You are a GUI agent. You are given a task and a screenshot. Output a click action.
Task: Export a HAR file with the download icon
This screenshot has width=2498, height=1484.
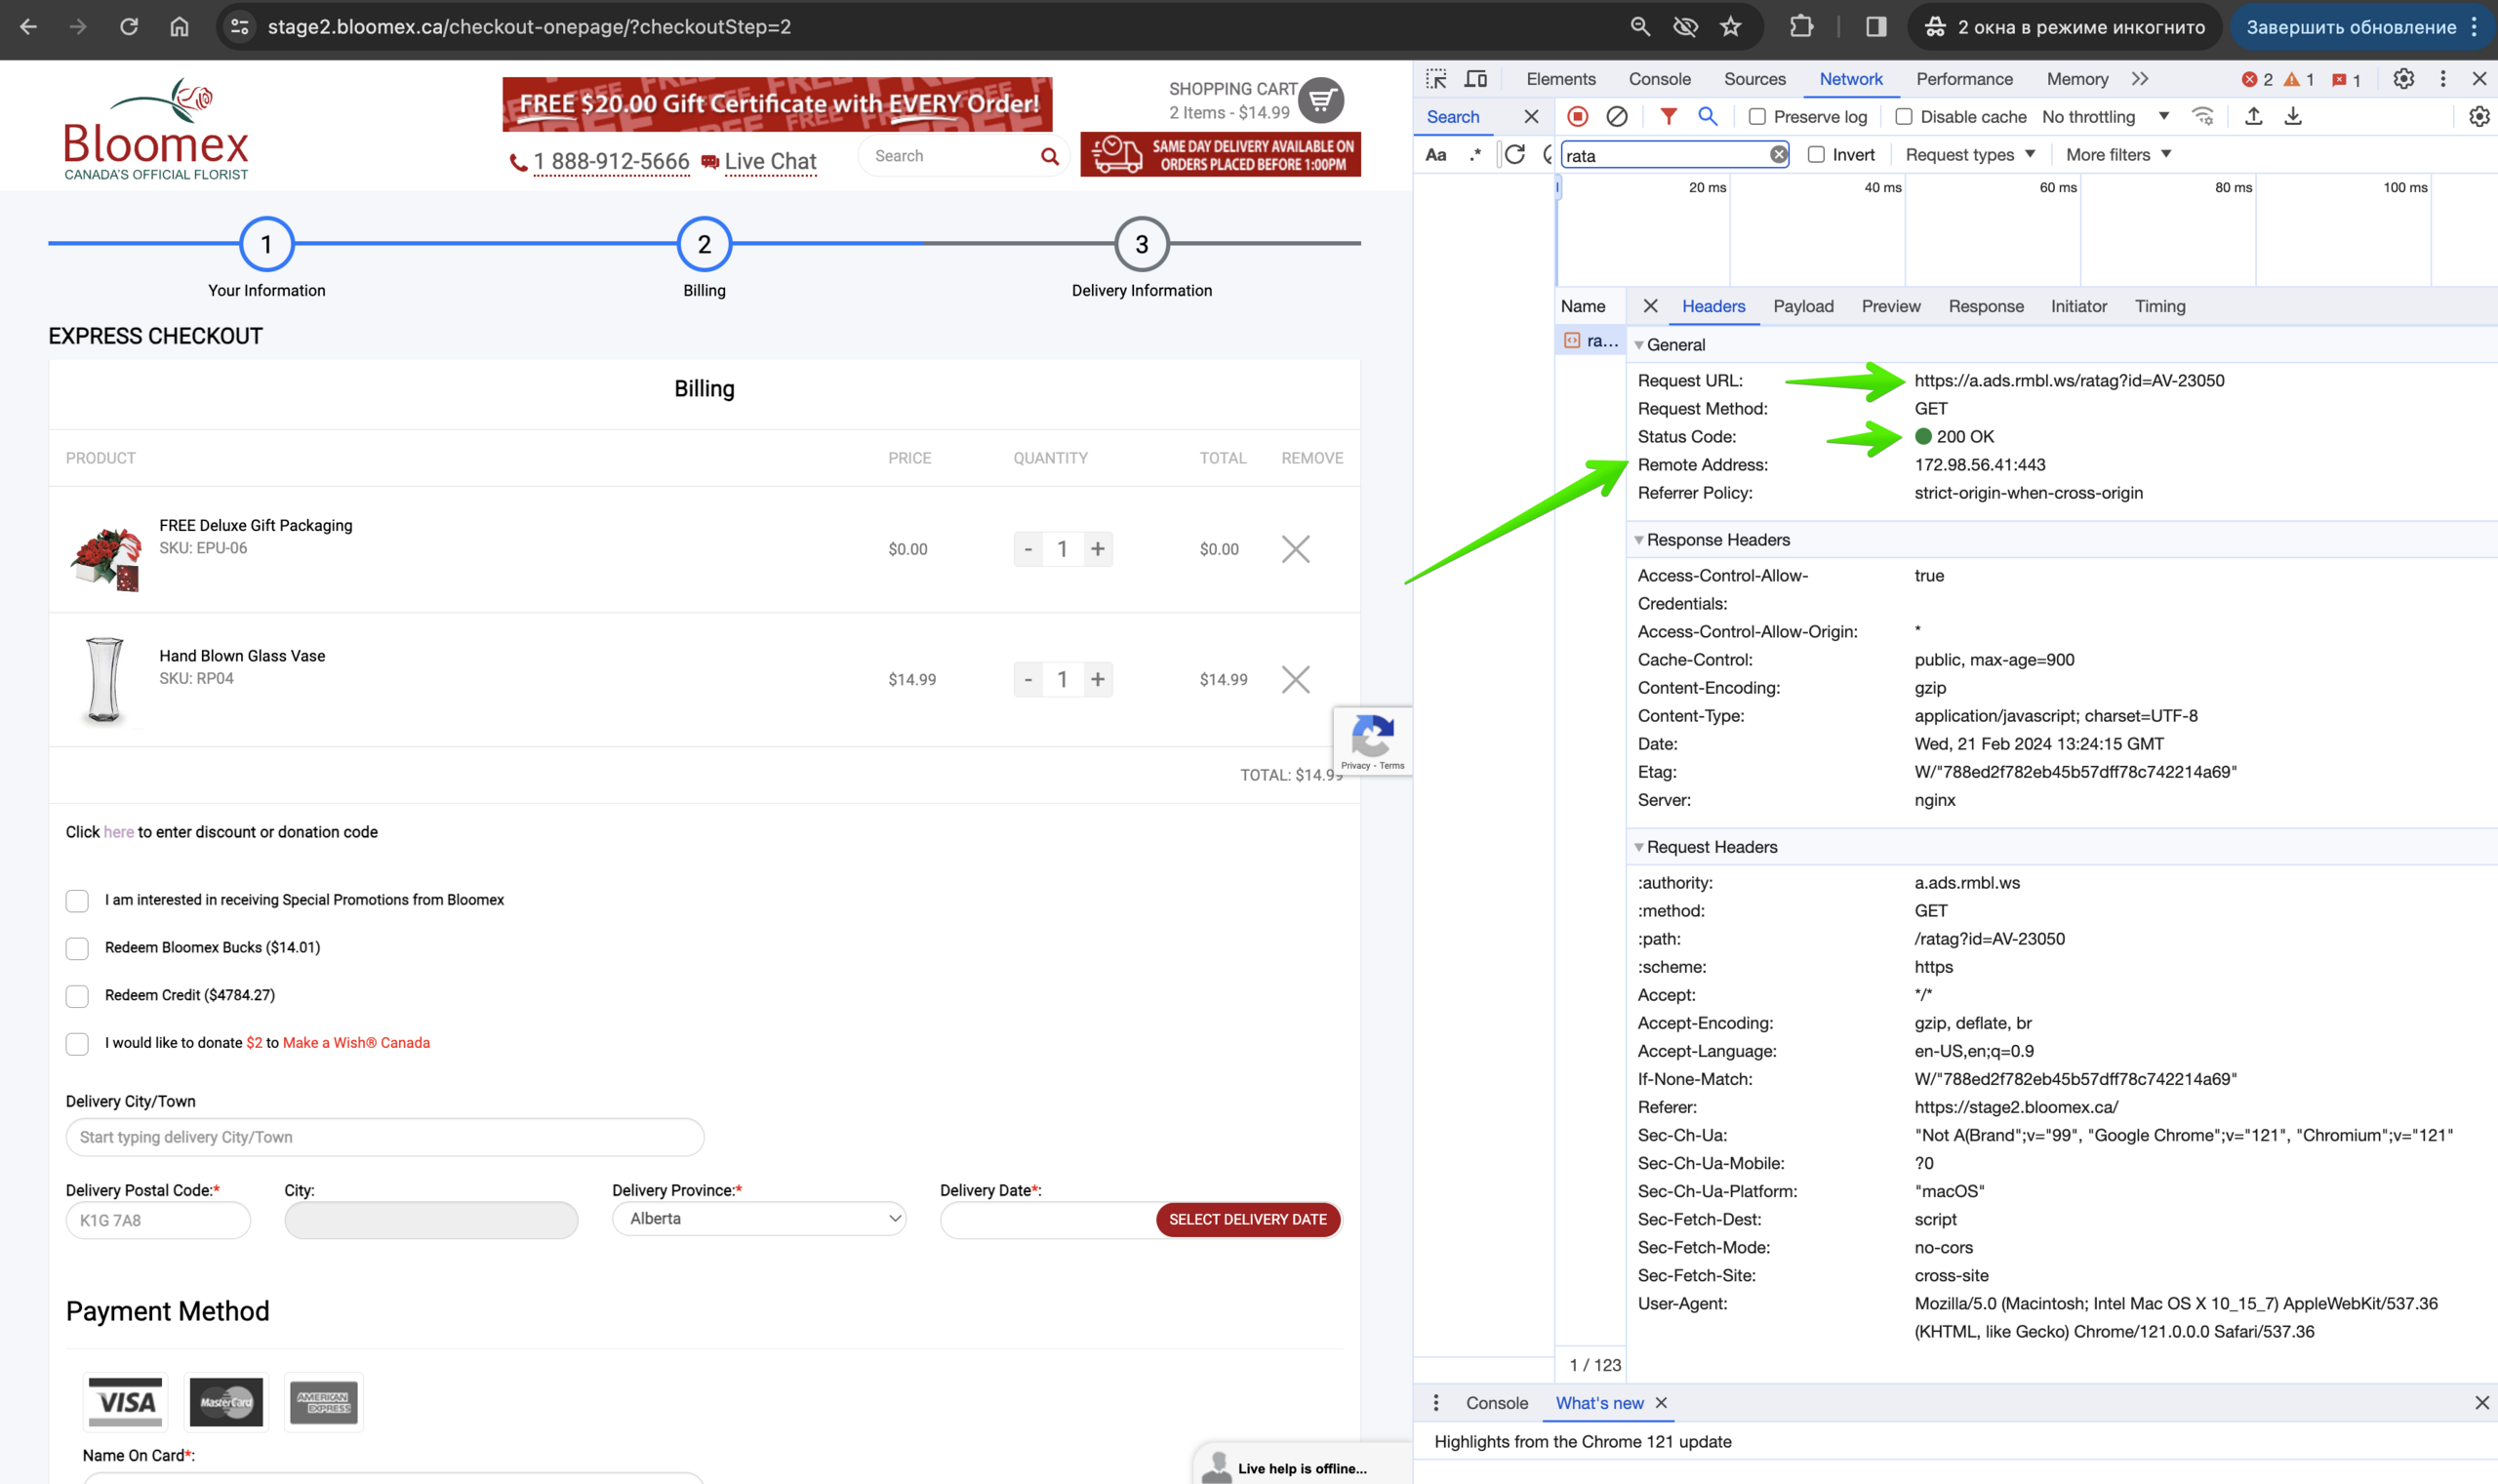point(2293,117)
